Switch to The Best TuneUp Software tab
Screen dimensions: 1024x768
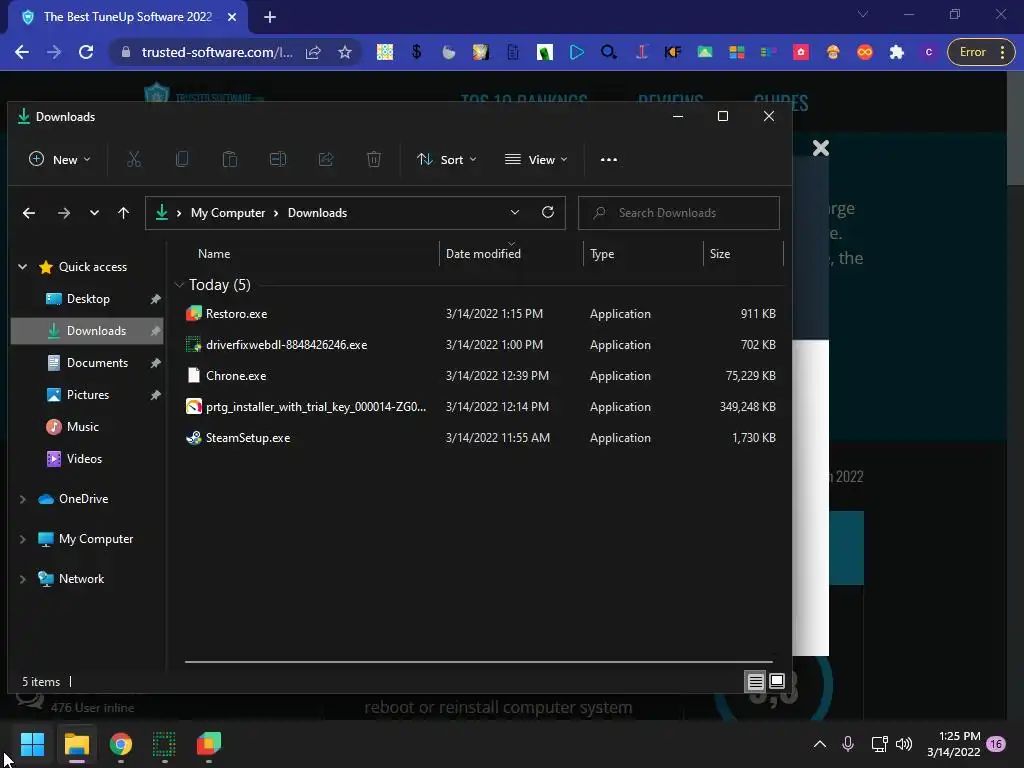[128, 17]
